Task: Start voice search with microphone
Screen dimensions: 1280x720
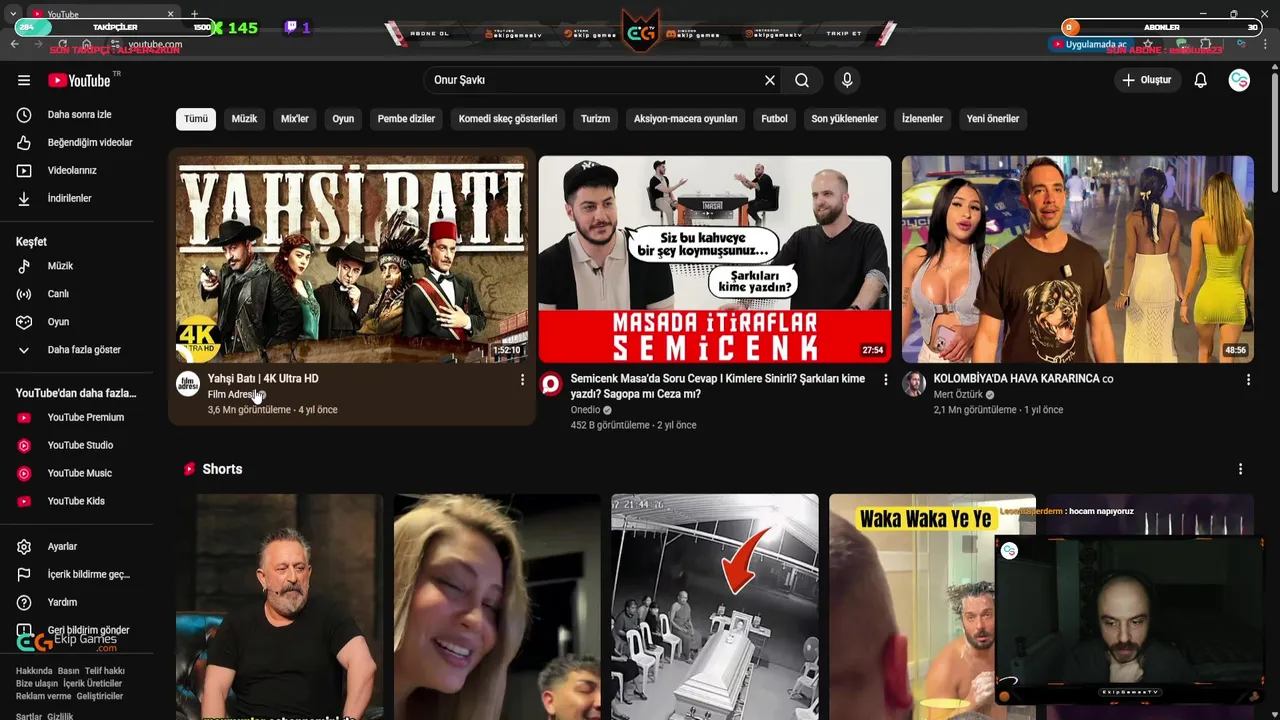Action: [847, 80]
